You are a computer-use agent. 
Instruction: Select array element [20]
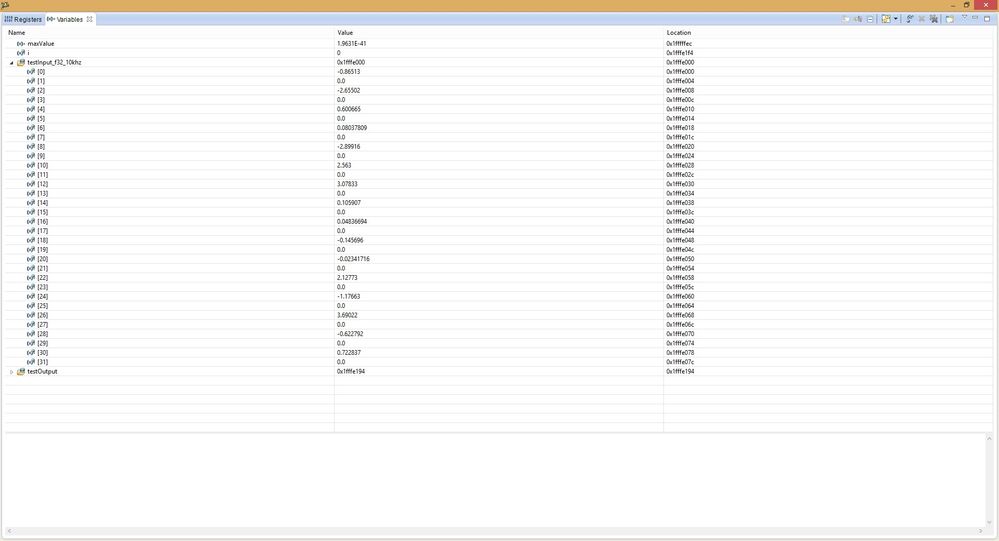pos(499,259)
